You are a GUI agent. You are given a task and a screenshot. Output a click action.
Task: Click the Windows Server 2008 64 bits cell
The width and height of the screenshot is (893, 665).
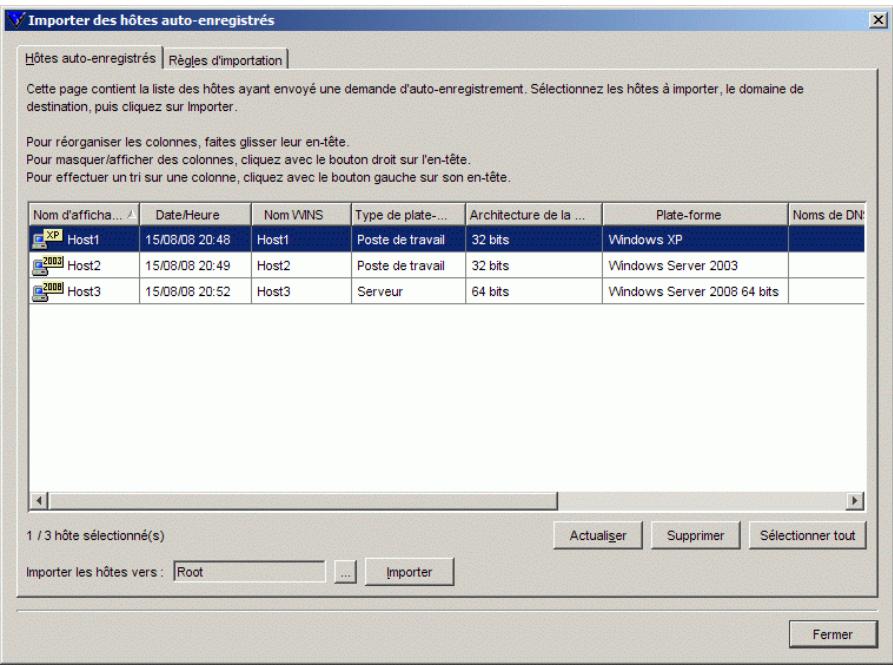pos(695,291)
